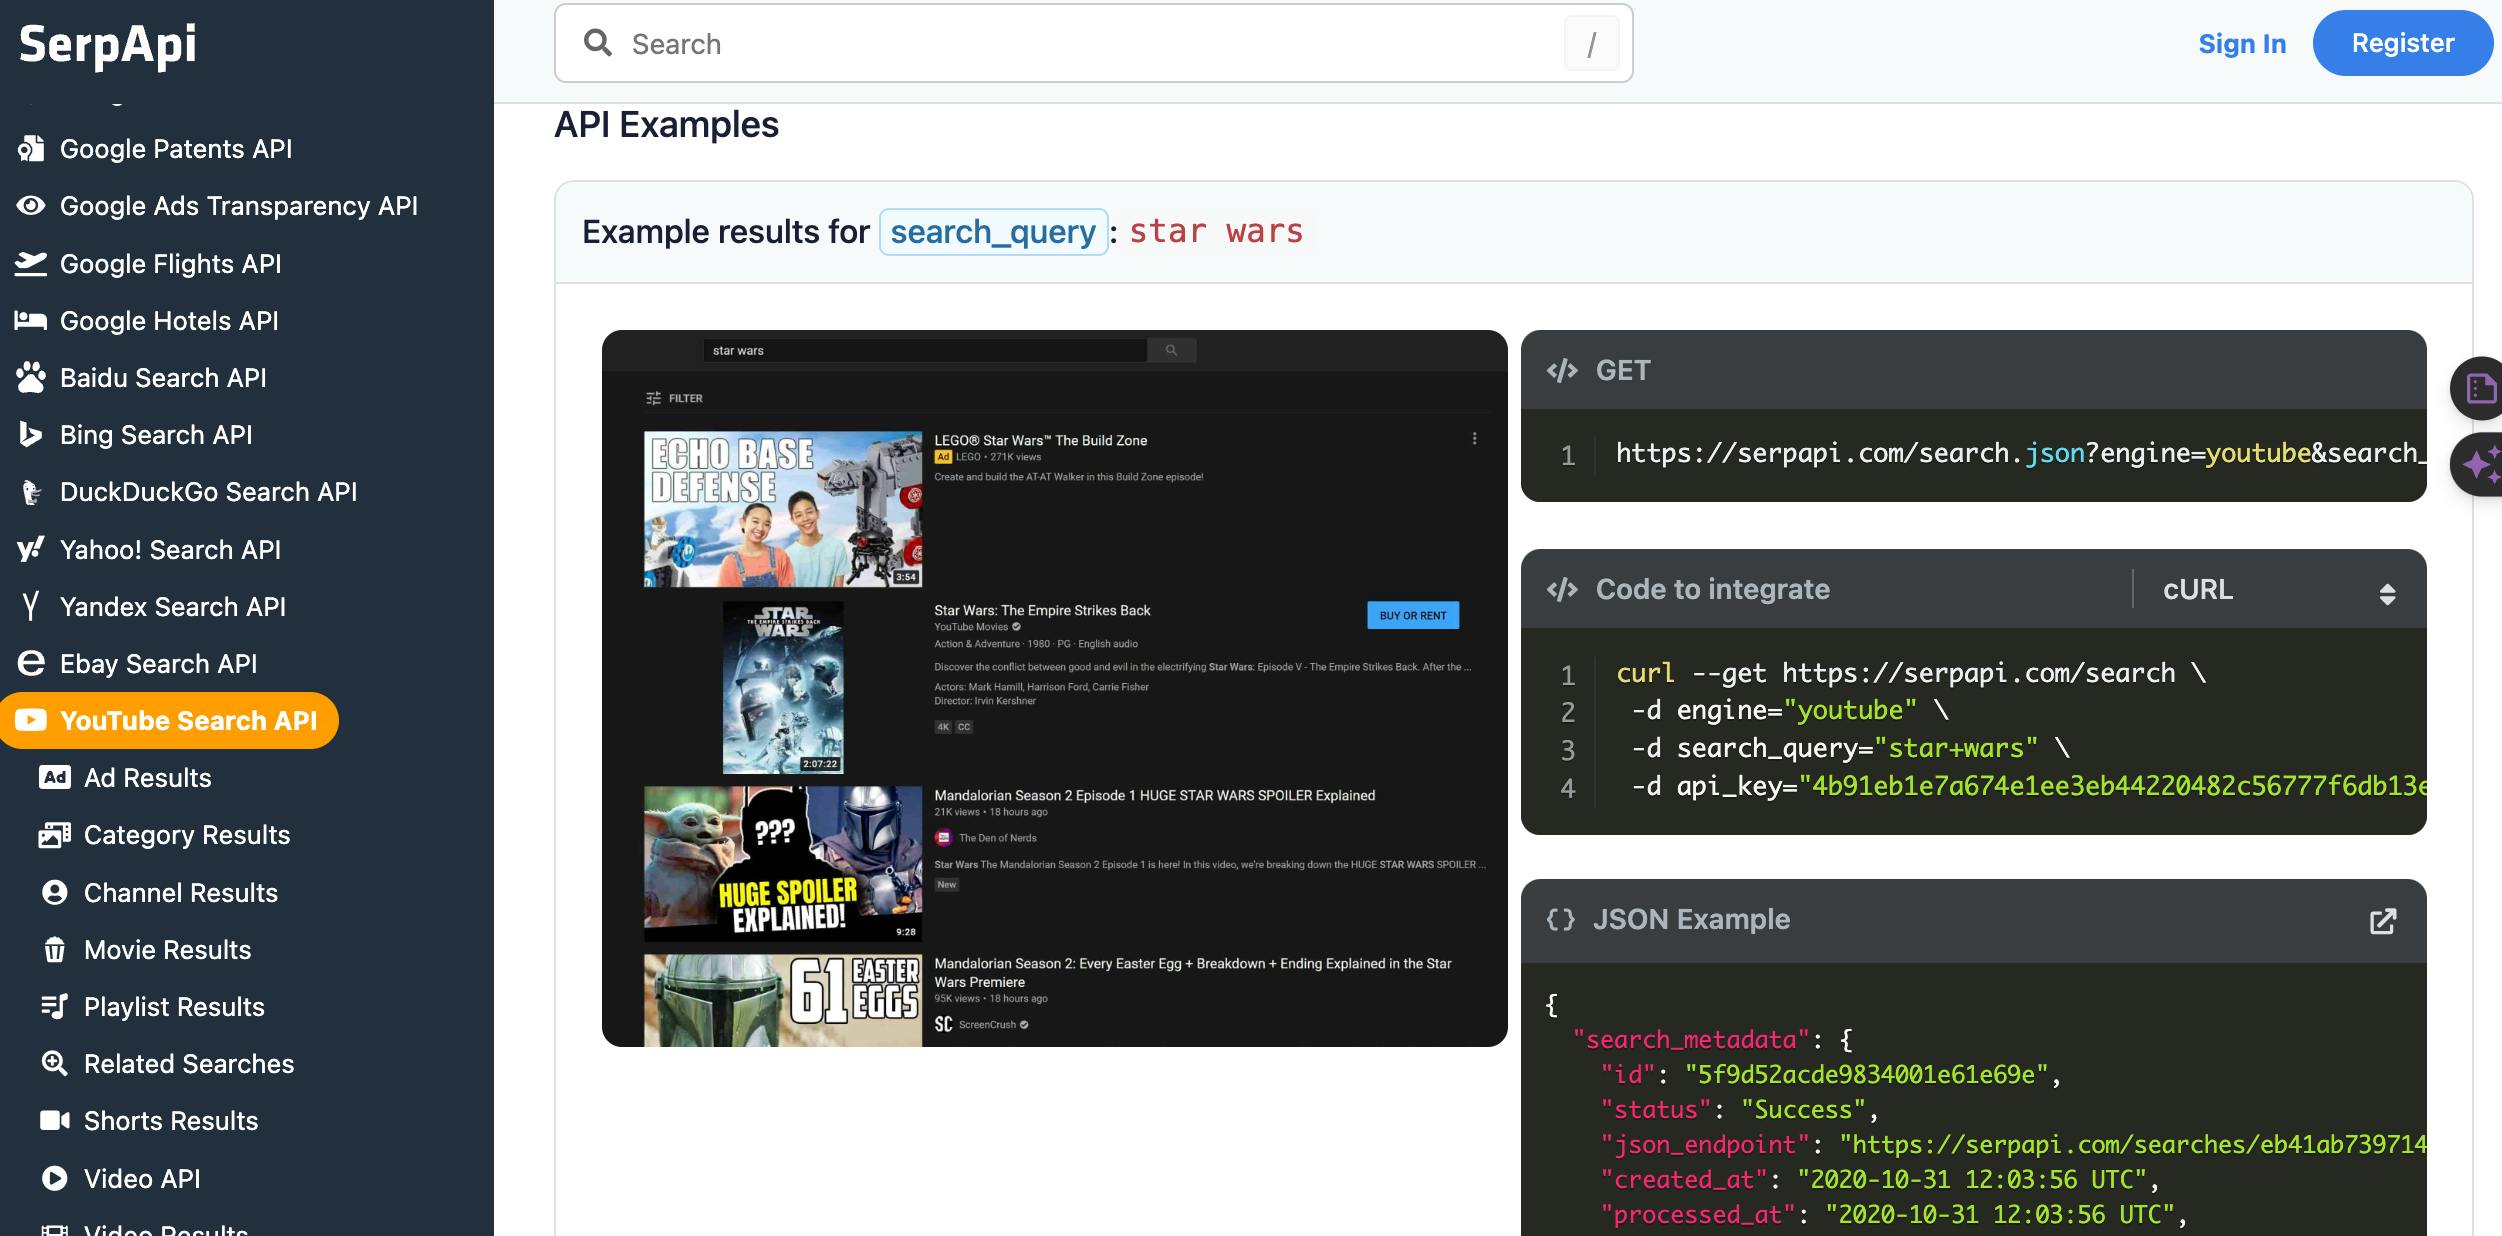Click the play circle icon beside Video API
Image resolution: width=2502 pixels, height=1236 pixels.
coord(55,1179)
